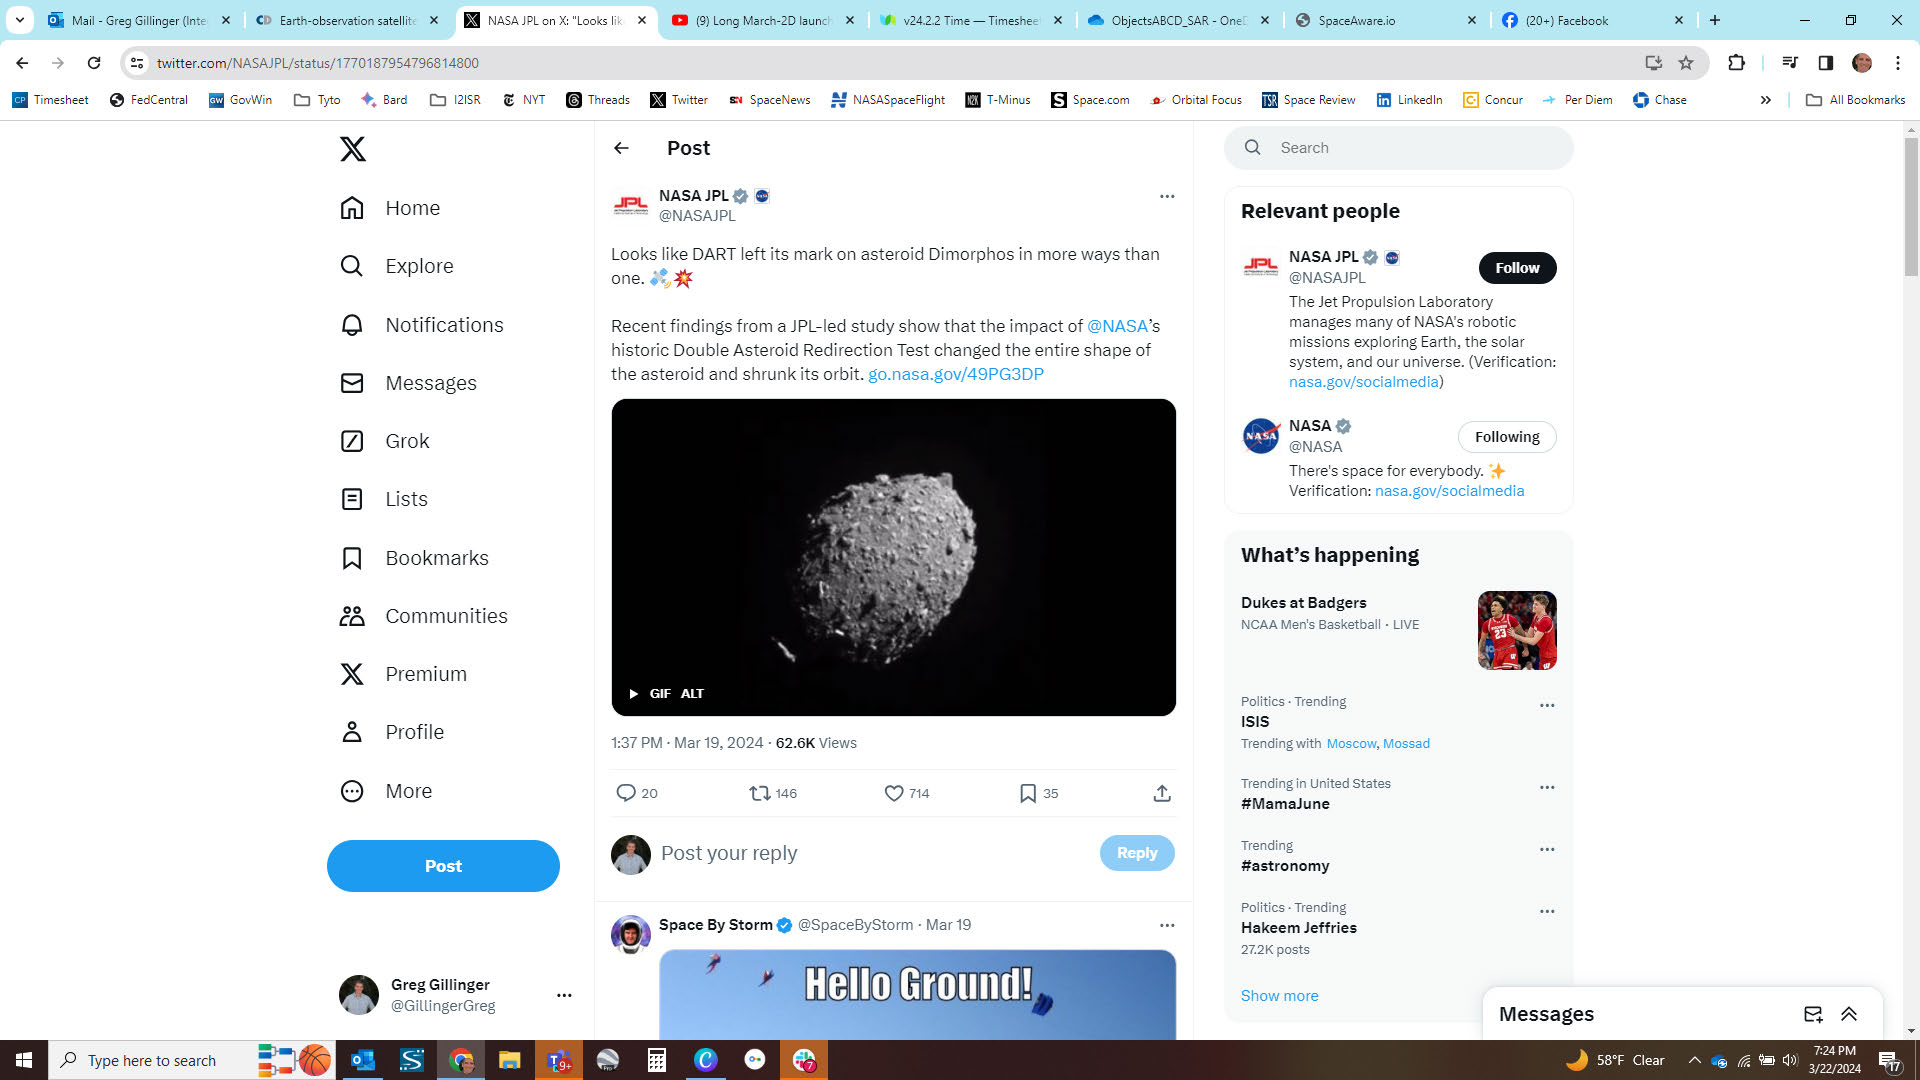Click Following button for NASA
The height and width of the screenshot is (1080, 1920).
click(x=1507, y=437)
